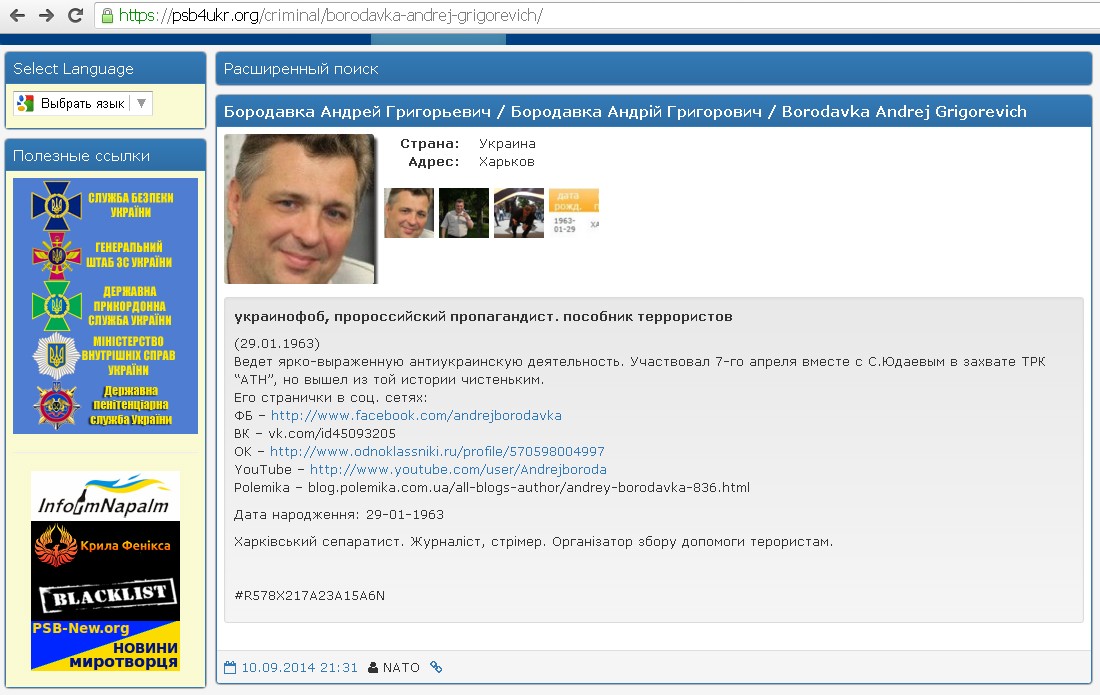Click the orange birth date thumbnail
The width and height of the screenshot is (1100, 695).
(574, 213)
